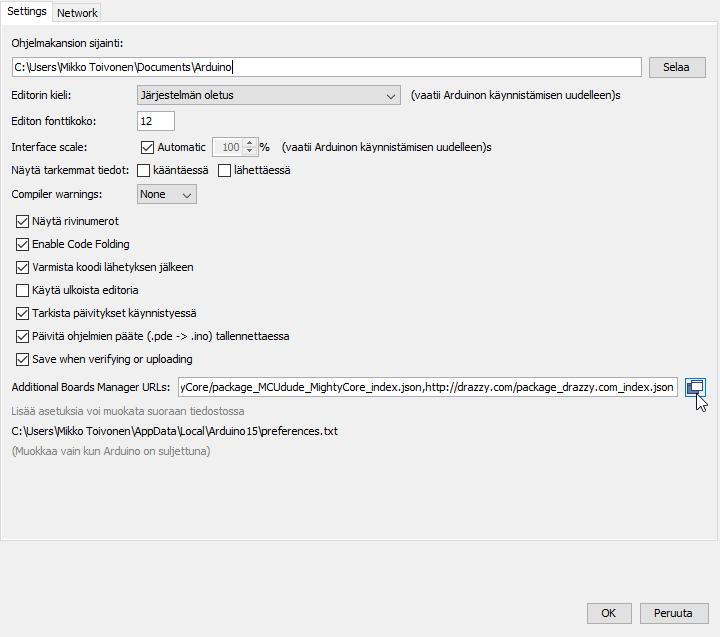Click the 'Compiler warnings:' label
Screen dimensions: 720x637
[x=57, y=194]
